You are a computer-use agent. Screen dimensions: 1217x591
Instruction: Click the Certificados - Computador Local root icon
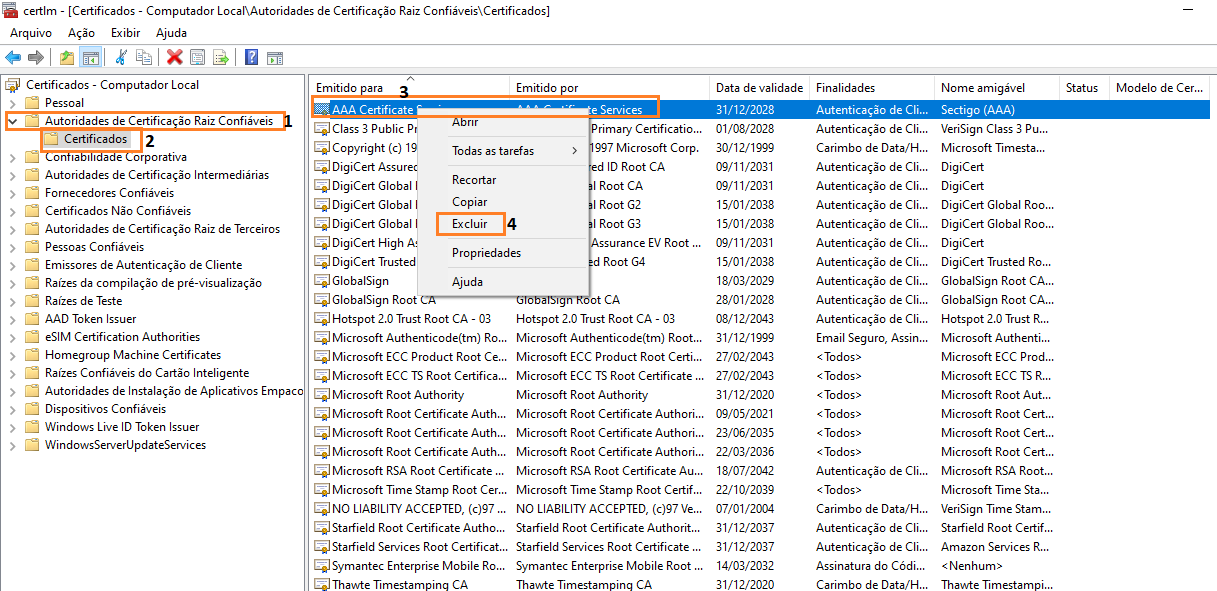(x=14, y=85)
